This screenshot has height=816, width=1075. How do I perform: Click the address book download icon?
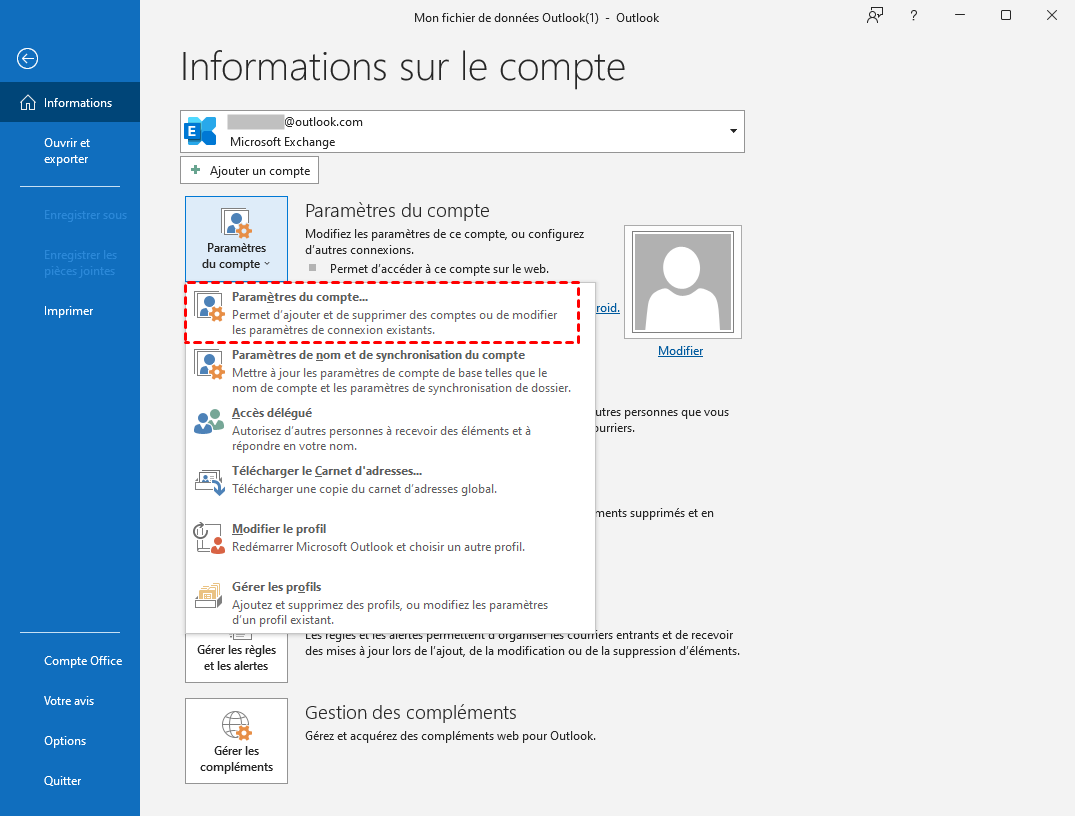(x=209, y=482)
